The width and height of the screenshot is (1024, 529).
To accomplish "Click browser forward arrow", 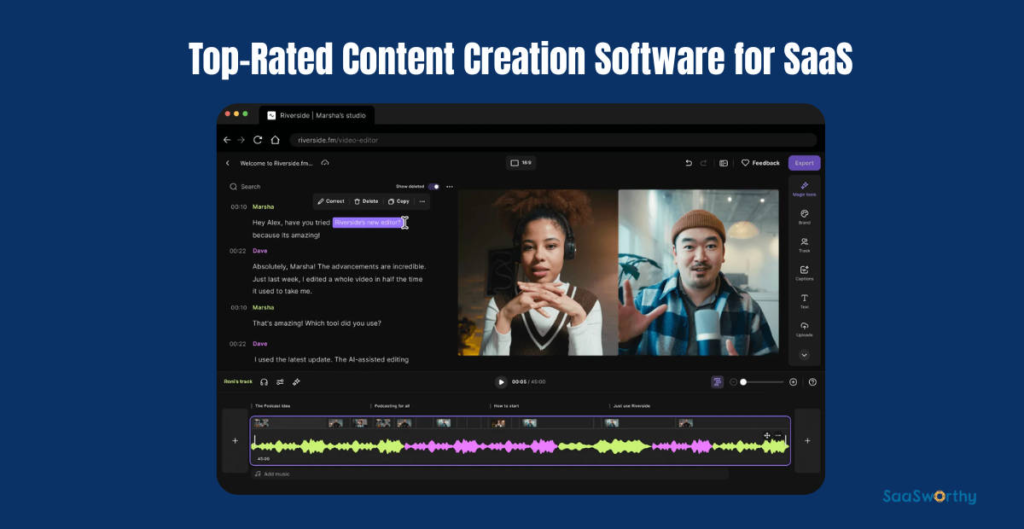I will (x=241, y=140).
